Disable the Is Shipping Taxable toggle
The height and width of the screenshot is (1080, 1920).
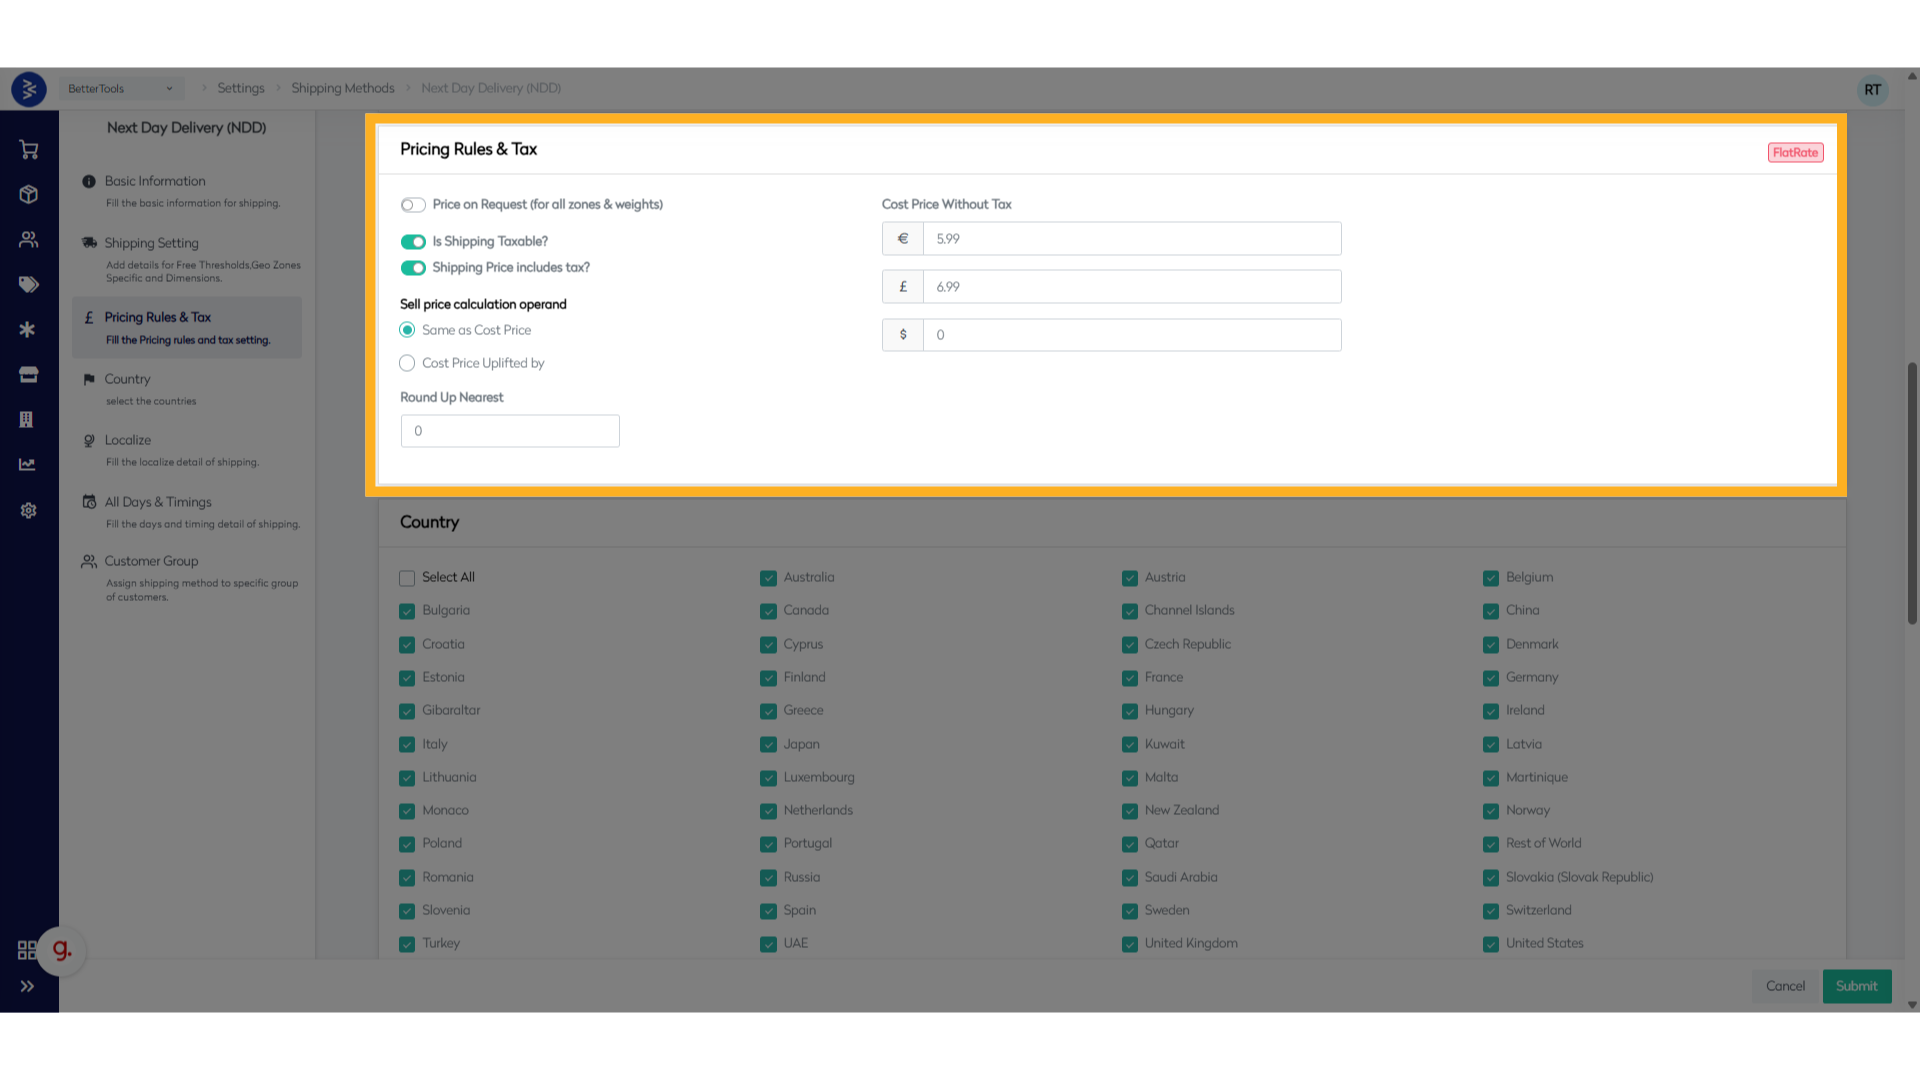click(413, 242)
